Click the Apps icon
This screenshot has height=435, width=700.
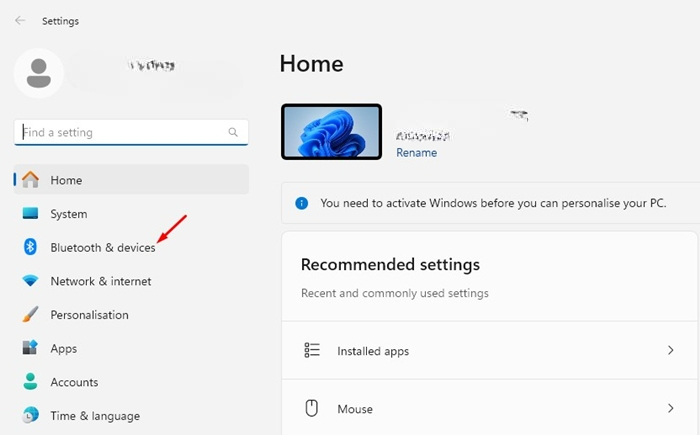point(30,347)
